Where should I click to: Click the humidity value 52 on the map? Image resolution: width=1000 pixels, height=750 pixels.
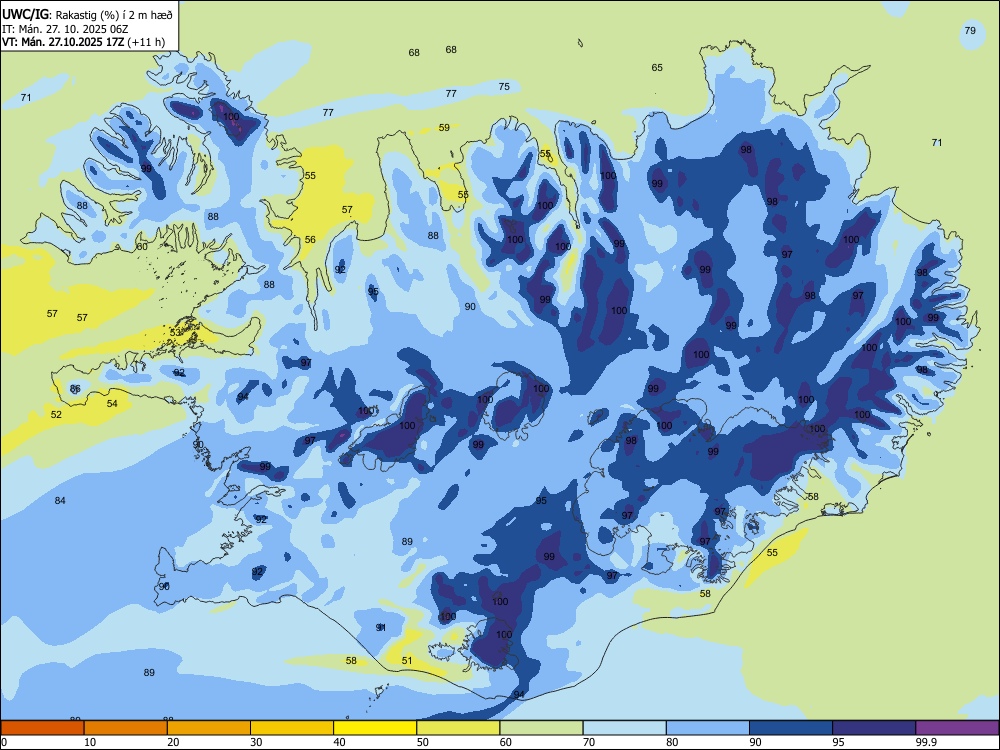click(56, 415)
